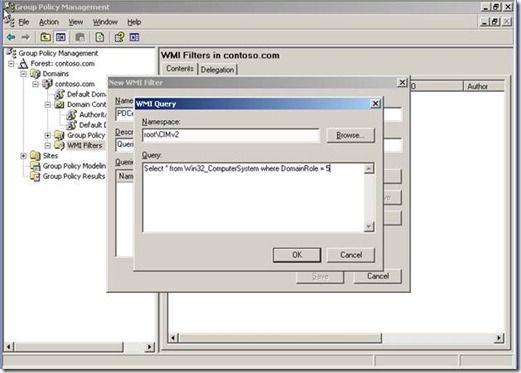The width and height of the screenshot is (521, 373).
Task: Open the Action menu
Action: tap(49, 22)
